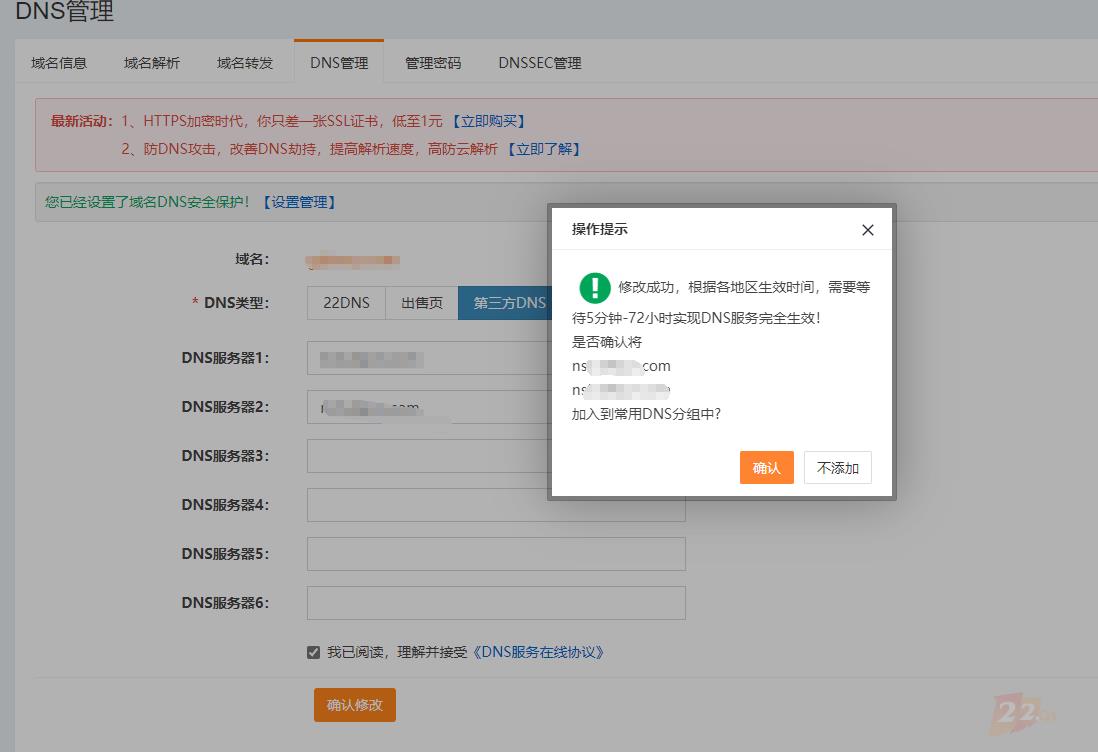Viewport: 1098px width, 752px height.
Task: Follow the 【立即购买】 SSL certificate link
Action: point(488,121)
